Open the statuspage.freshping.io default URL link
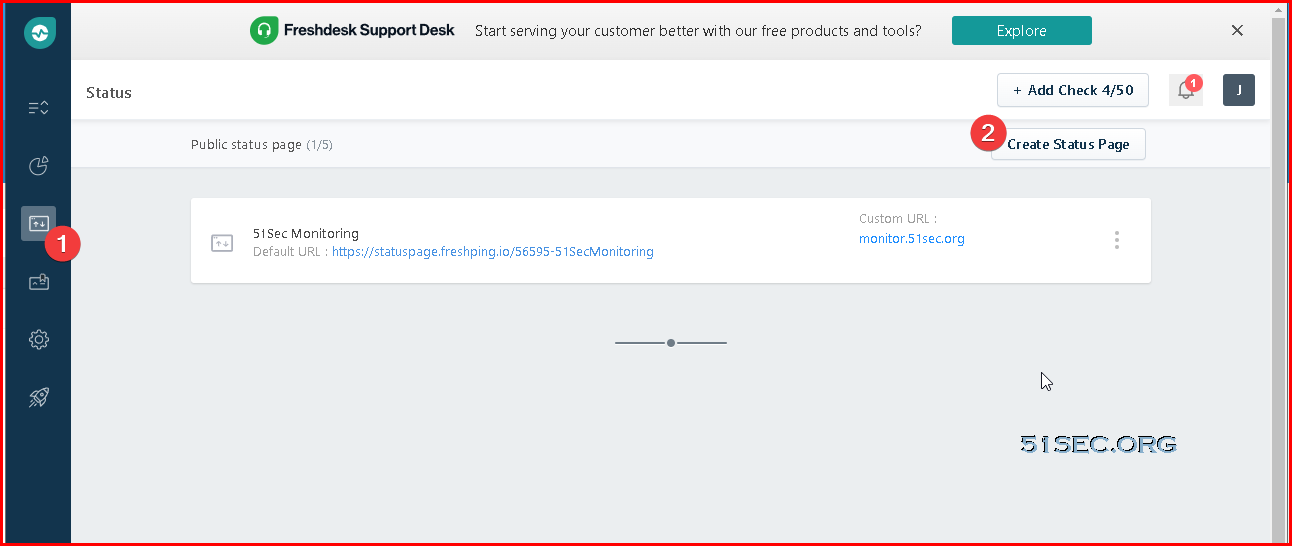This screenshot has width=1292, height=546. pos(493,252)
